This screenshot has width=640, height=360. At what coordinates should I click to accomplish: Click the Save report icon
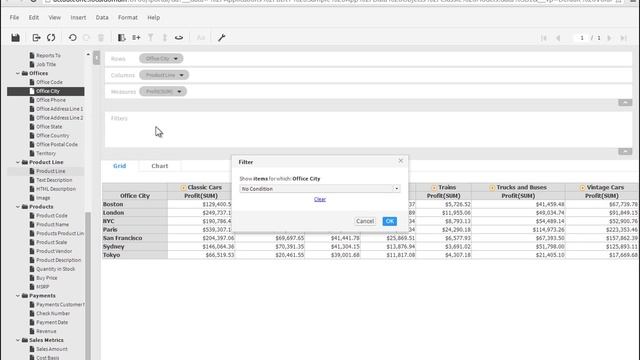[x=16, y=38]
